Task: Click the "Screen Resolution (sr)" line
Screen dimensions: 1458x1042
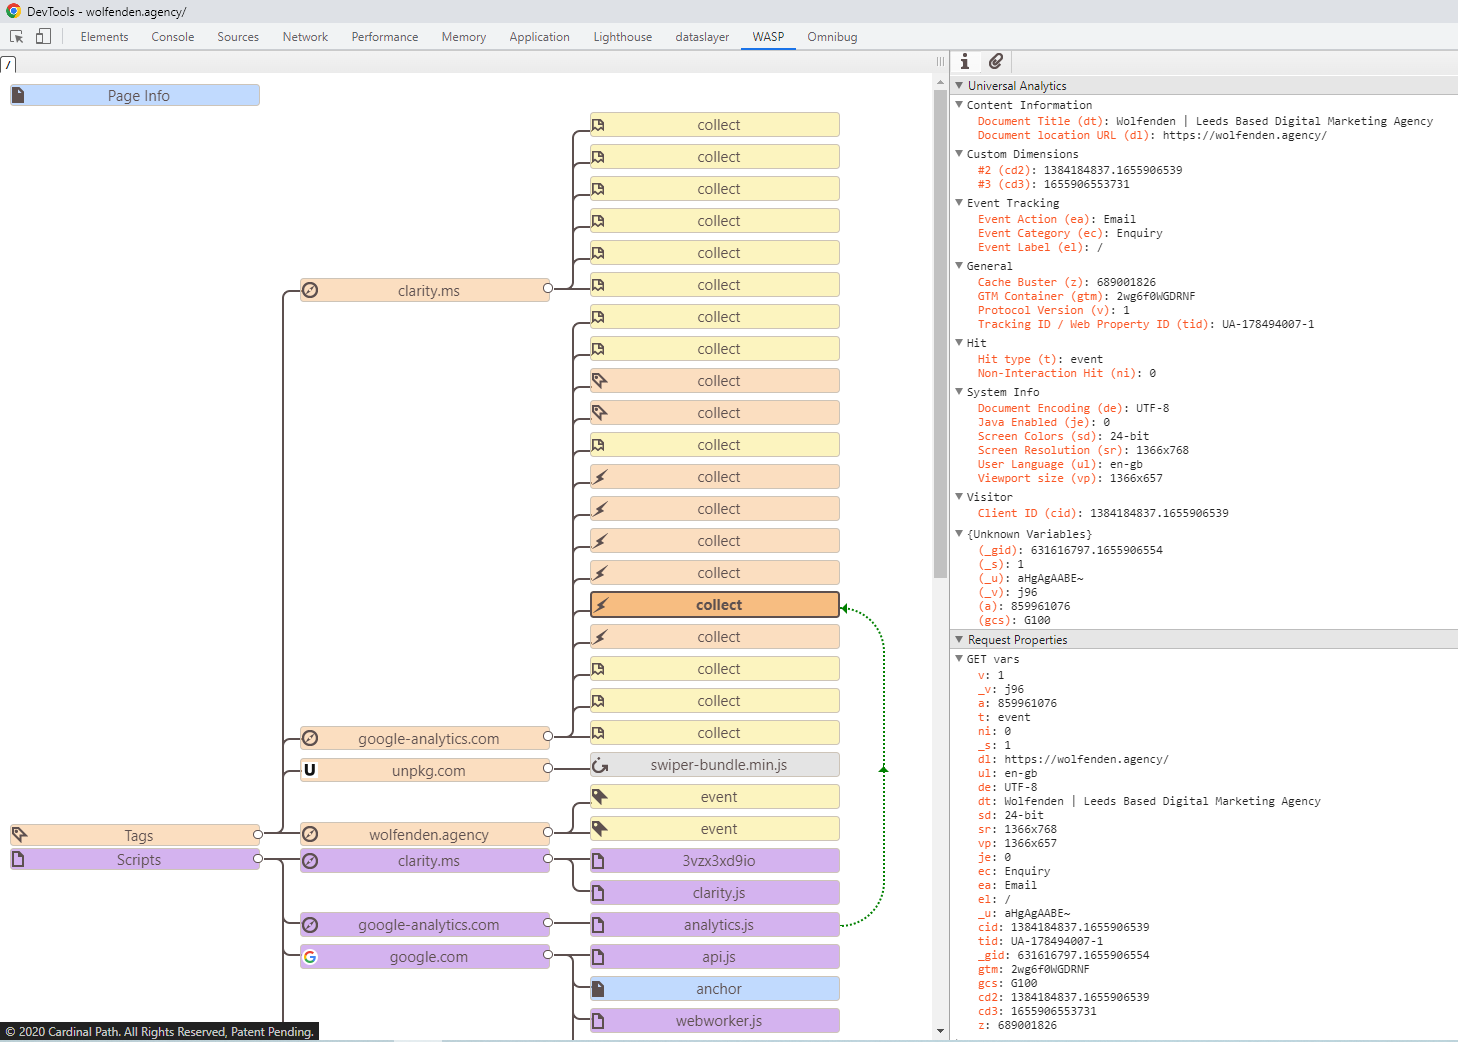Action: pos(1083,450)
